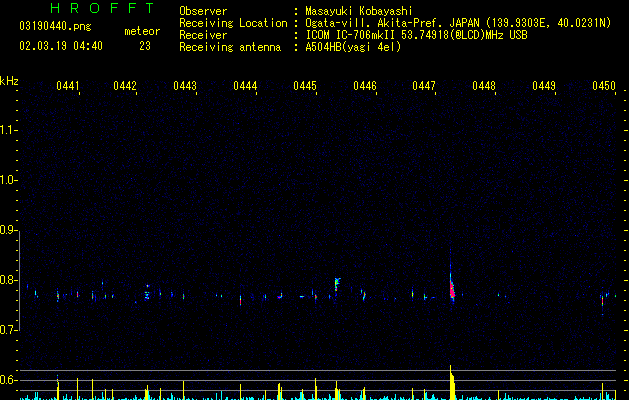Click the 0449 time marker
Viewport: 629px width, 400px height.
click(544, 86)
